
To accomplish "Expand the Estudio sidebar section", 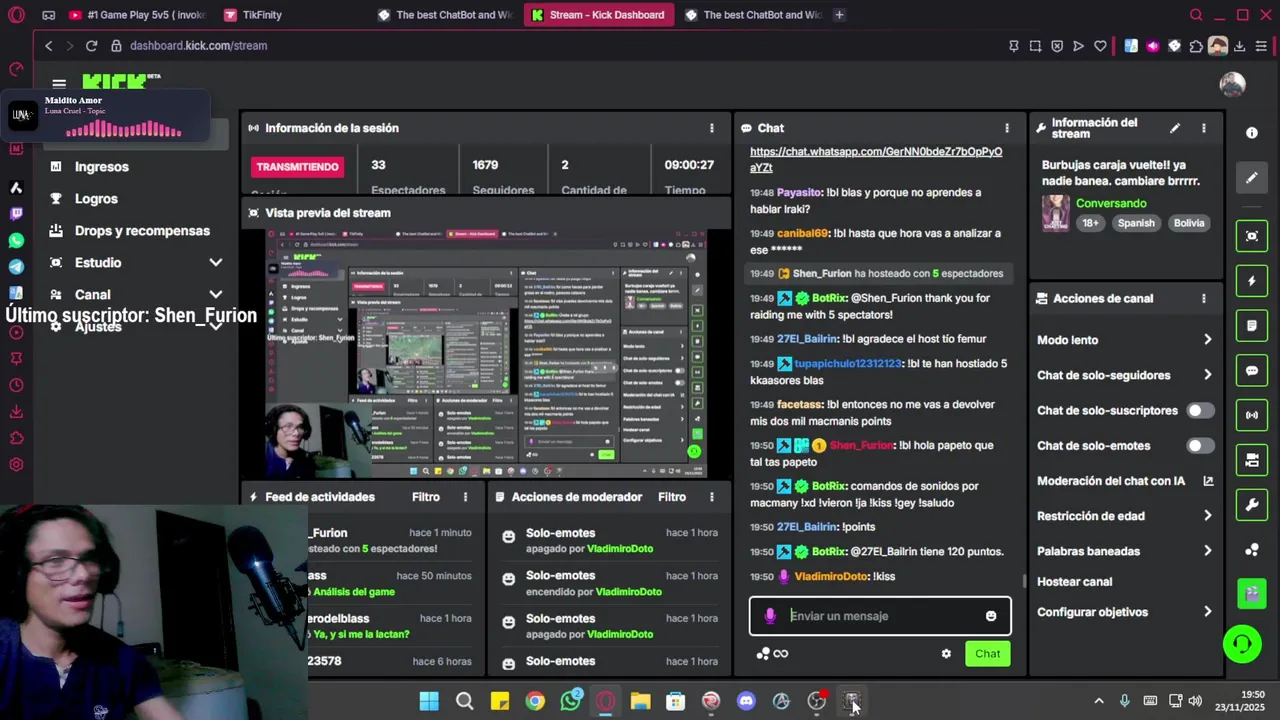I will pyautogui.click(x=215, y=263).
